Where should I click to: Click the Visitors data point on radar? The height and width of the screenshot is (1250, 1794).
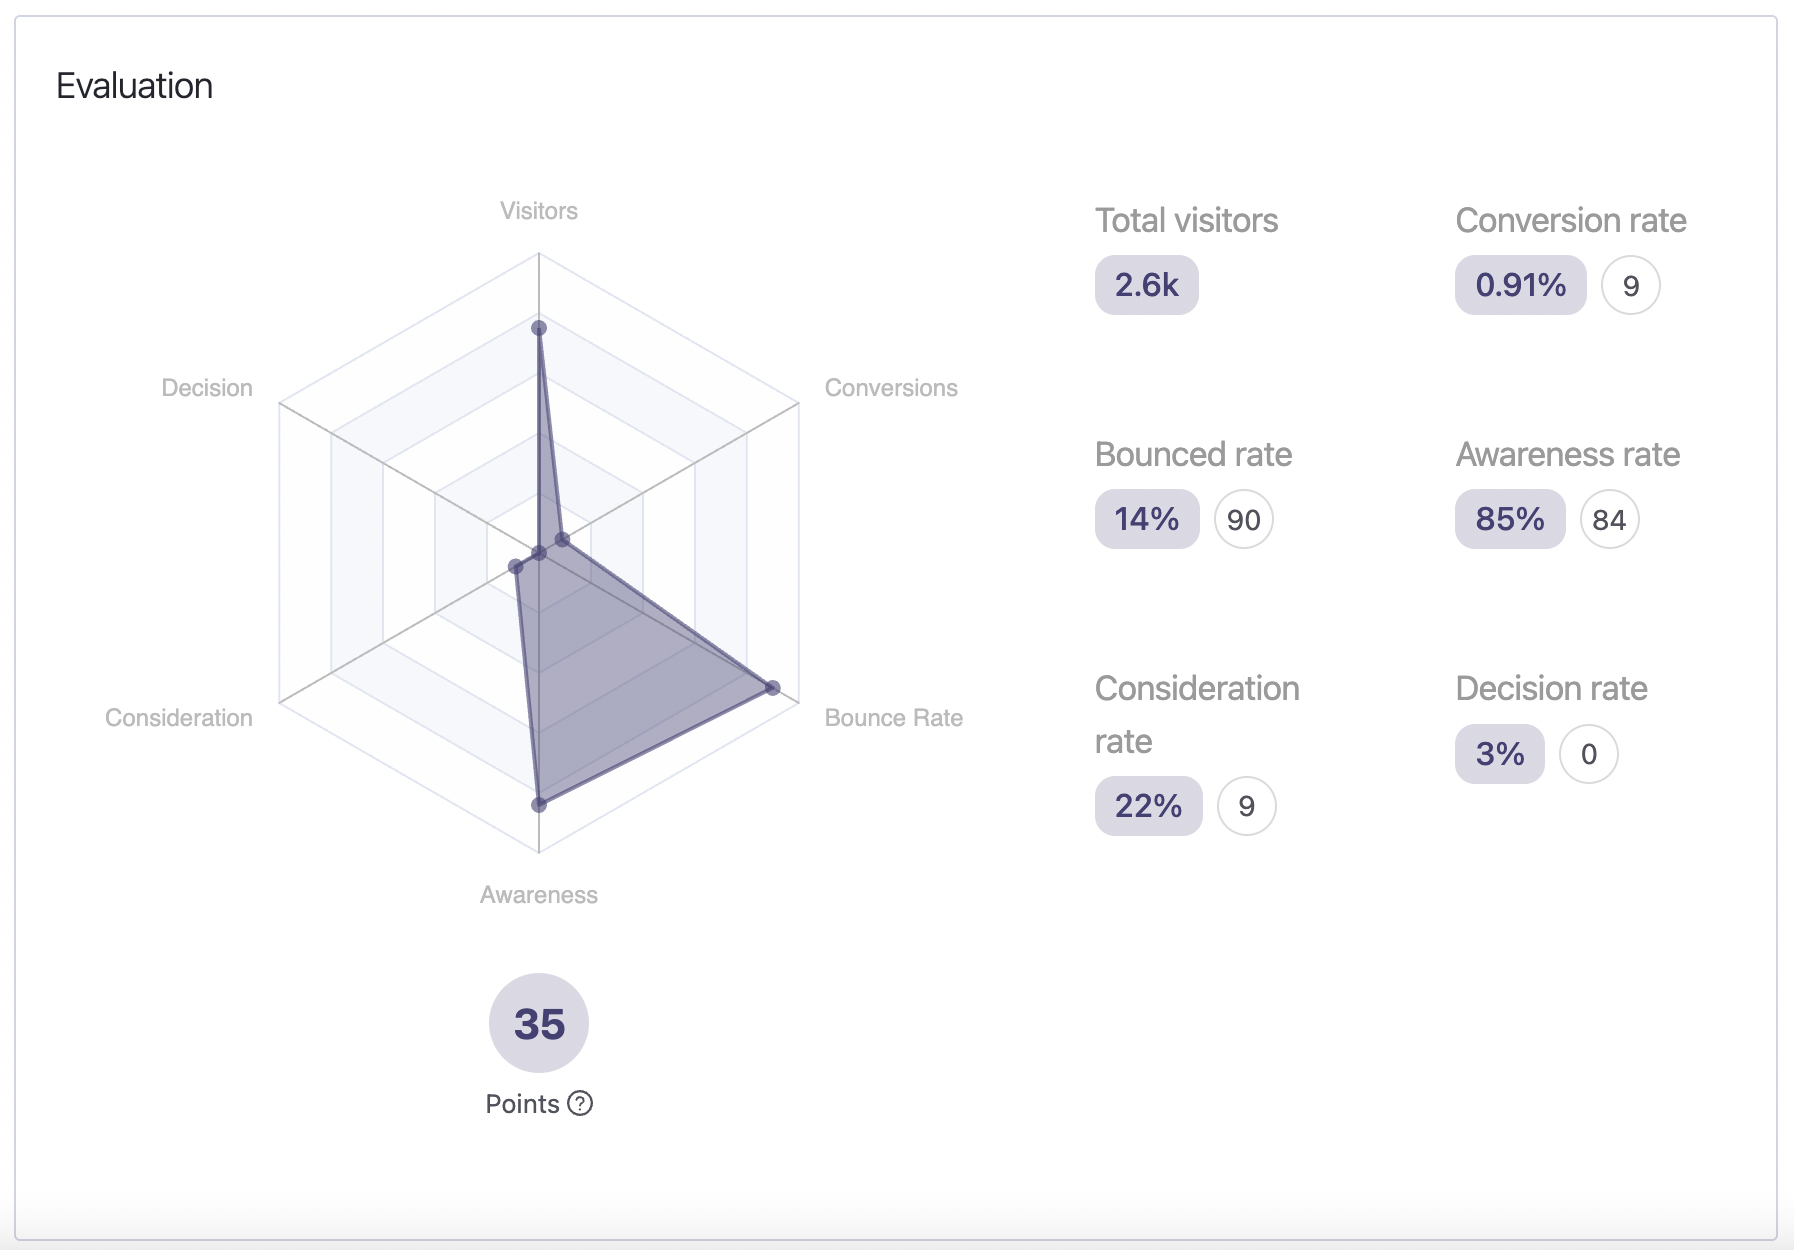[539, 328]
